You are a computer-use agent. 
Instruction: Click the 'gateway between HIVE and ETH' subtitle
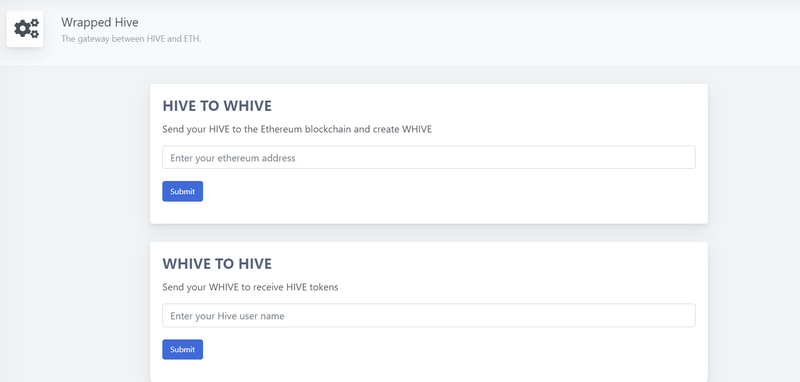click(x=131, y=39)
